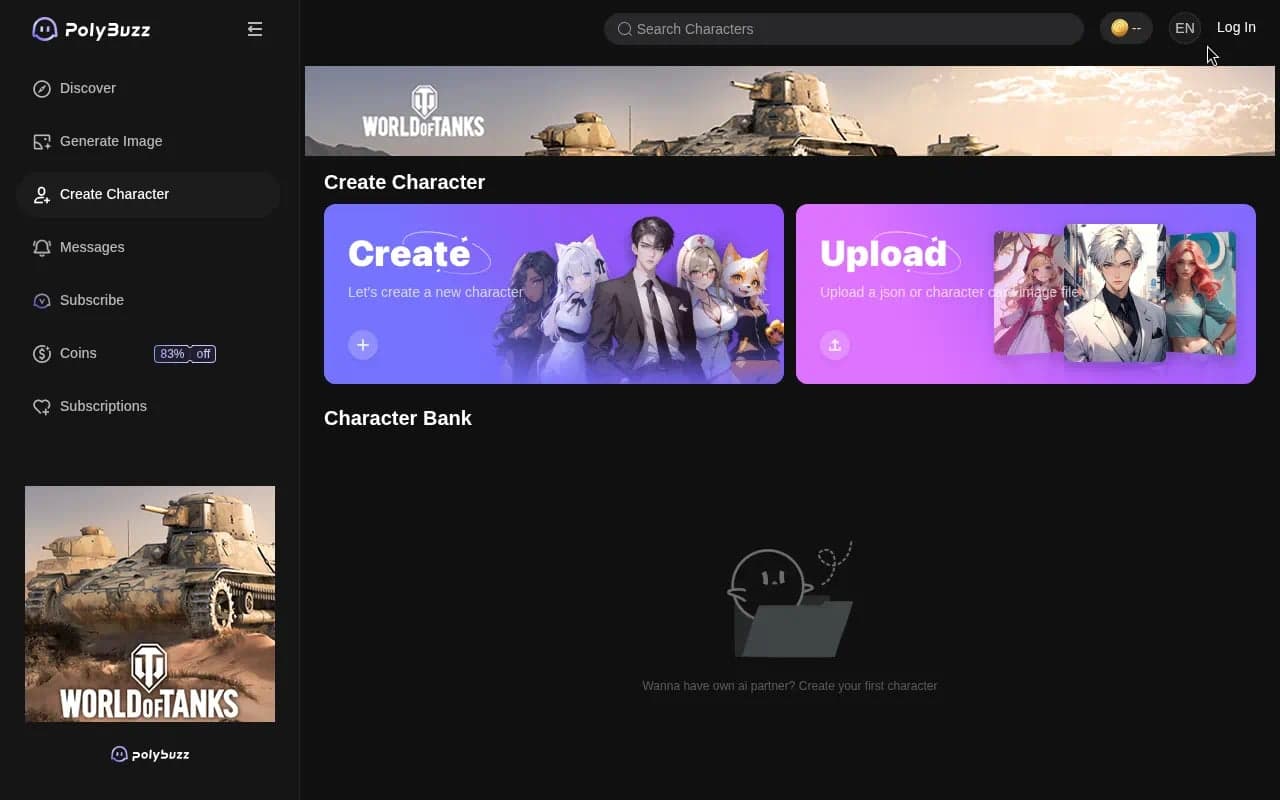
Task: Click the gold coin balance icon
Action: [1120, 28]
